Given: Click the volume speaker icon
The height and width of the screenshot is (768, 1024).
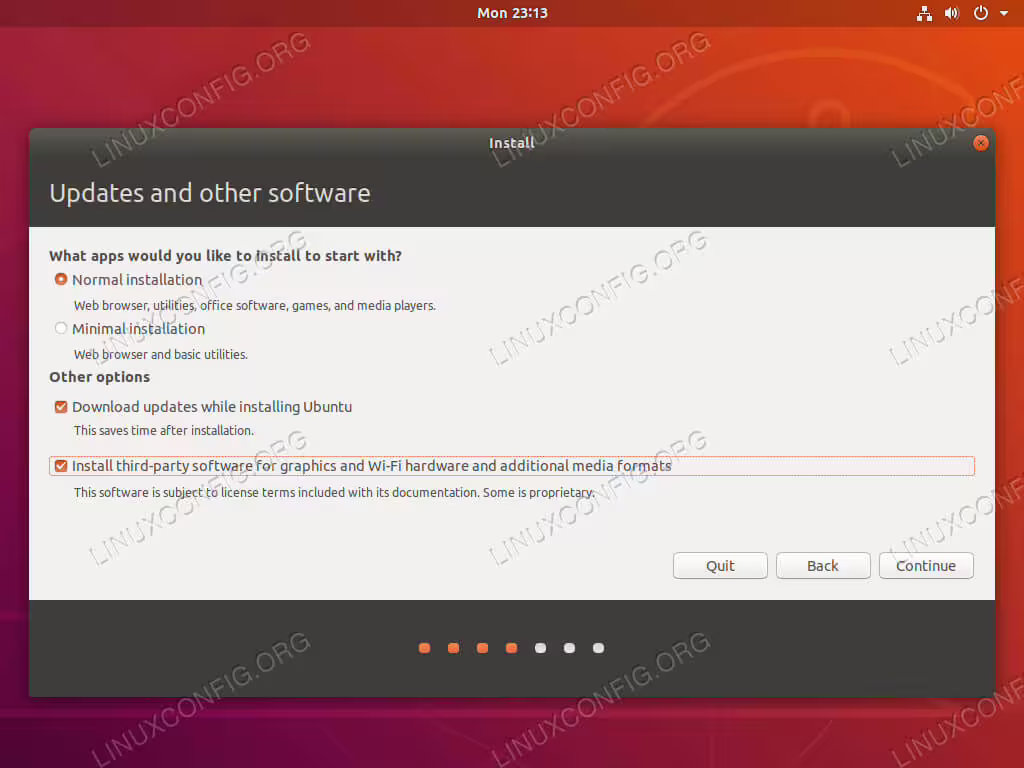Looking at the screenshot, I should [952, 13].
